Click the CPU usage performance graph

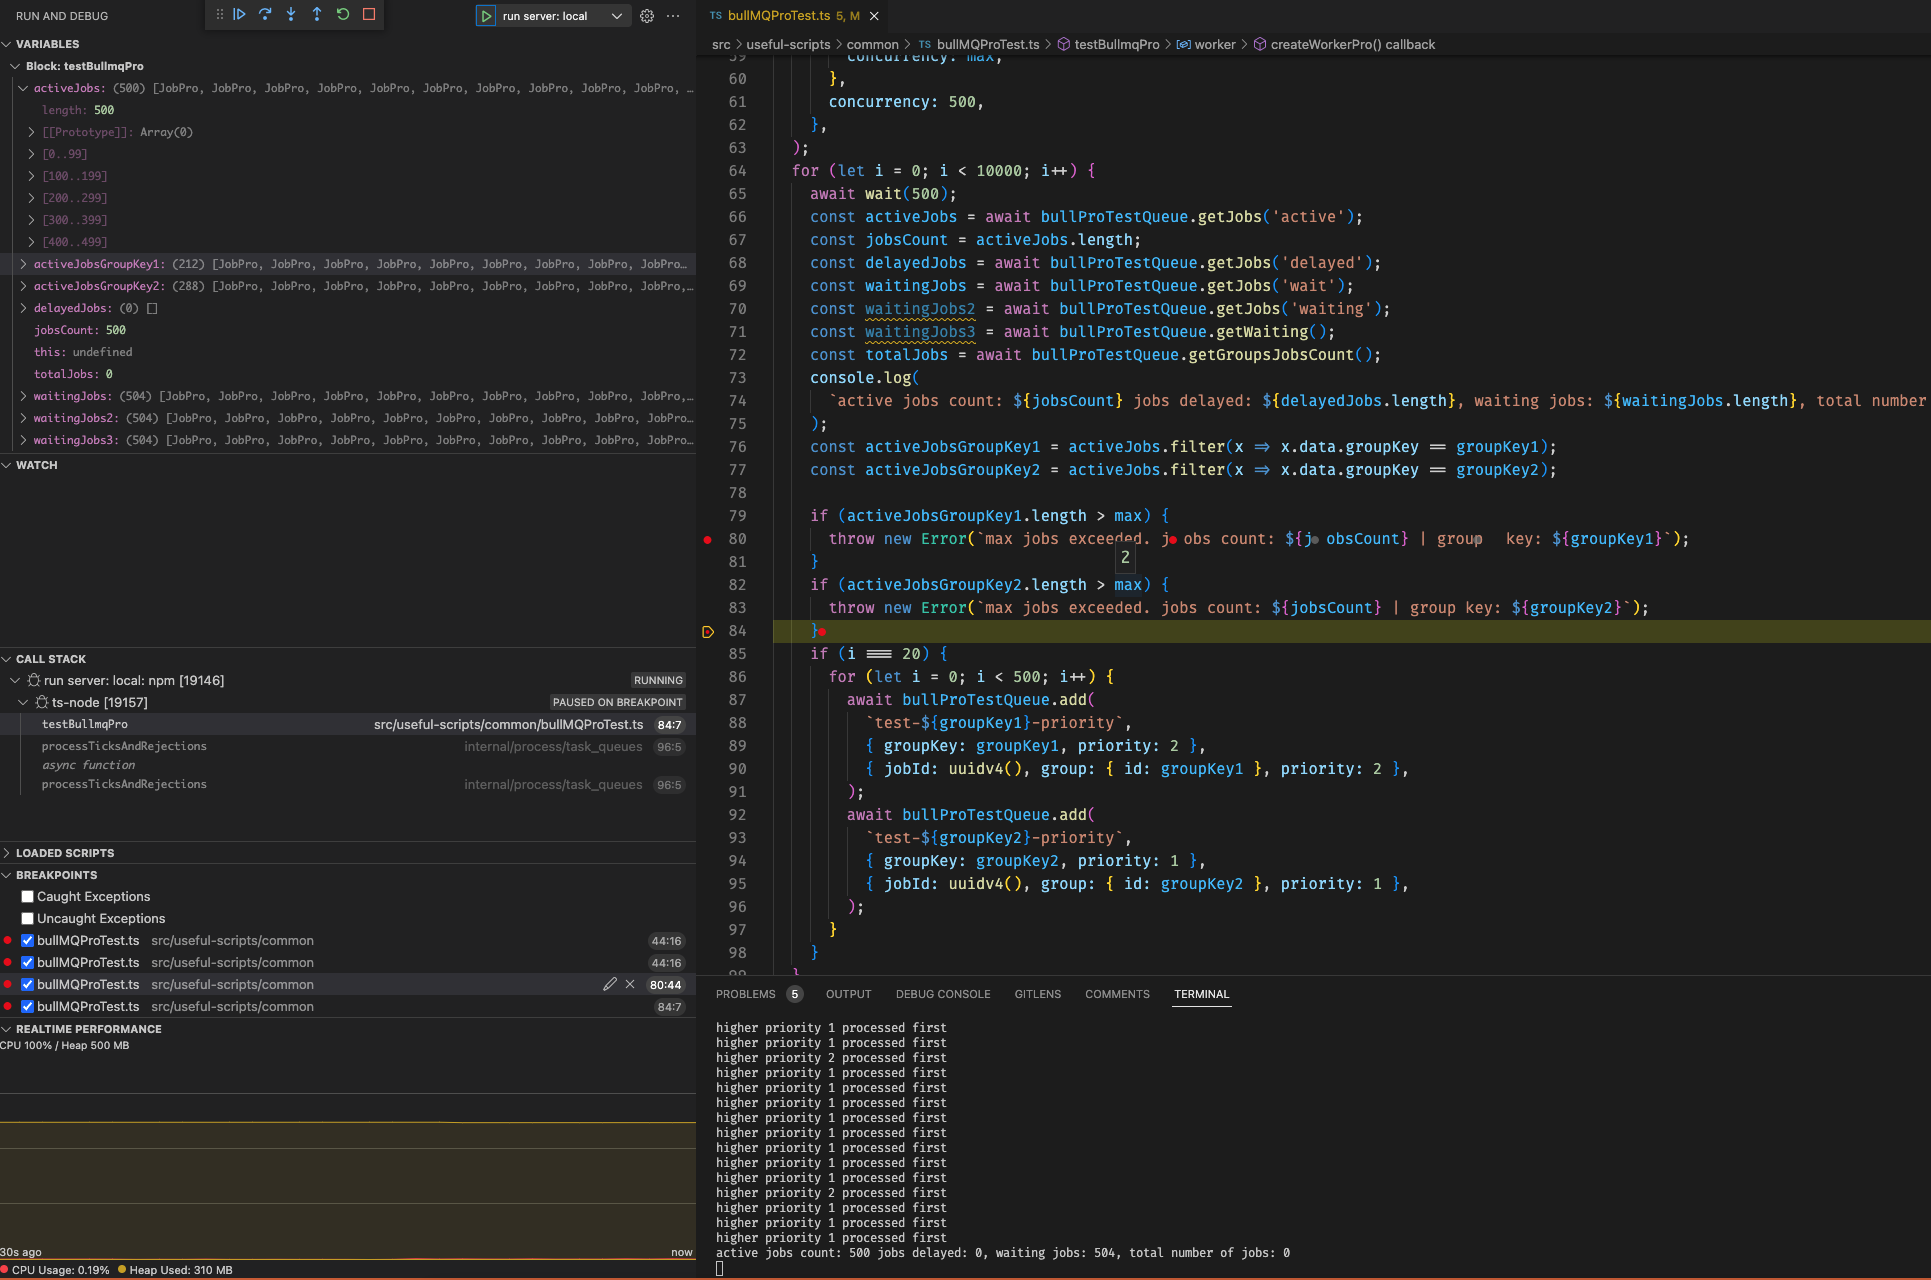350,1150
